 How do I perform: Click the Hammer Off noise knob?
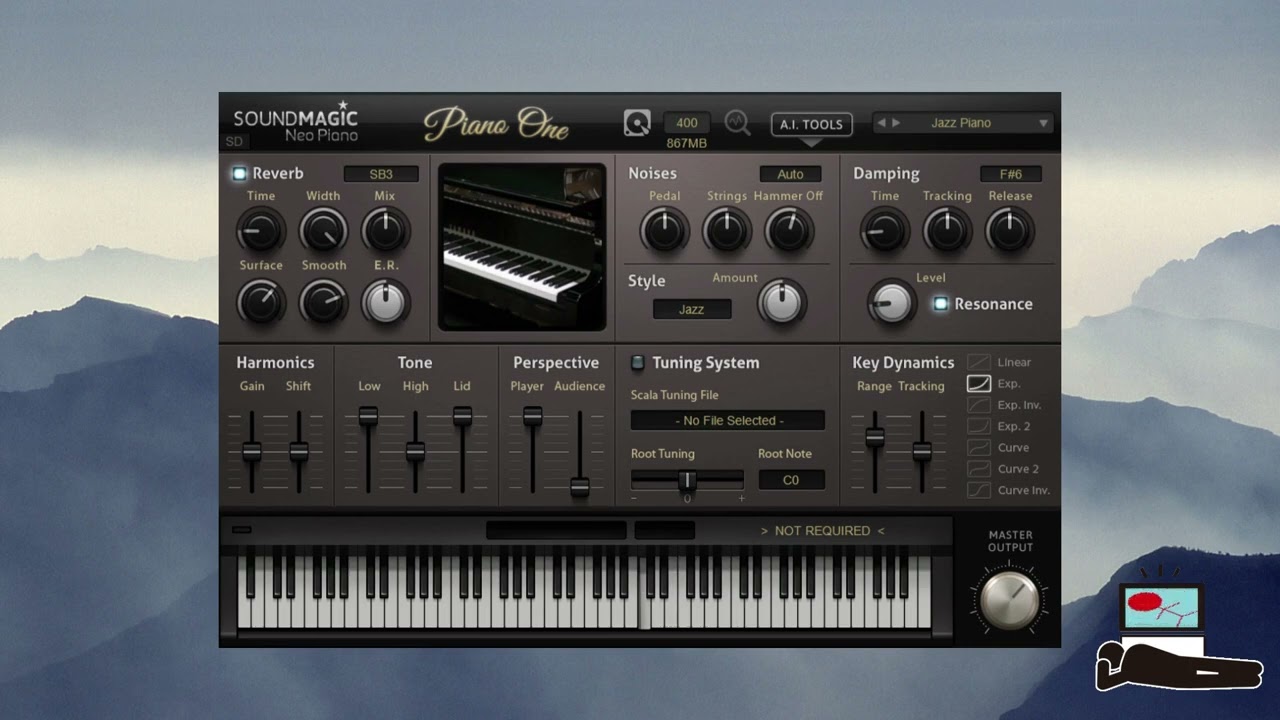coord(789,231)
